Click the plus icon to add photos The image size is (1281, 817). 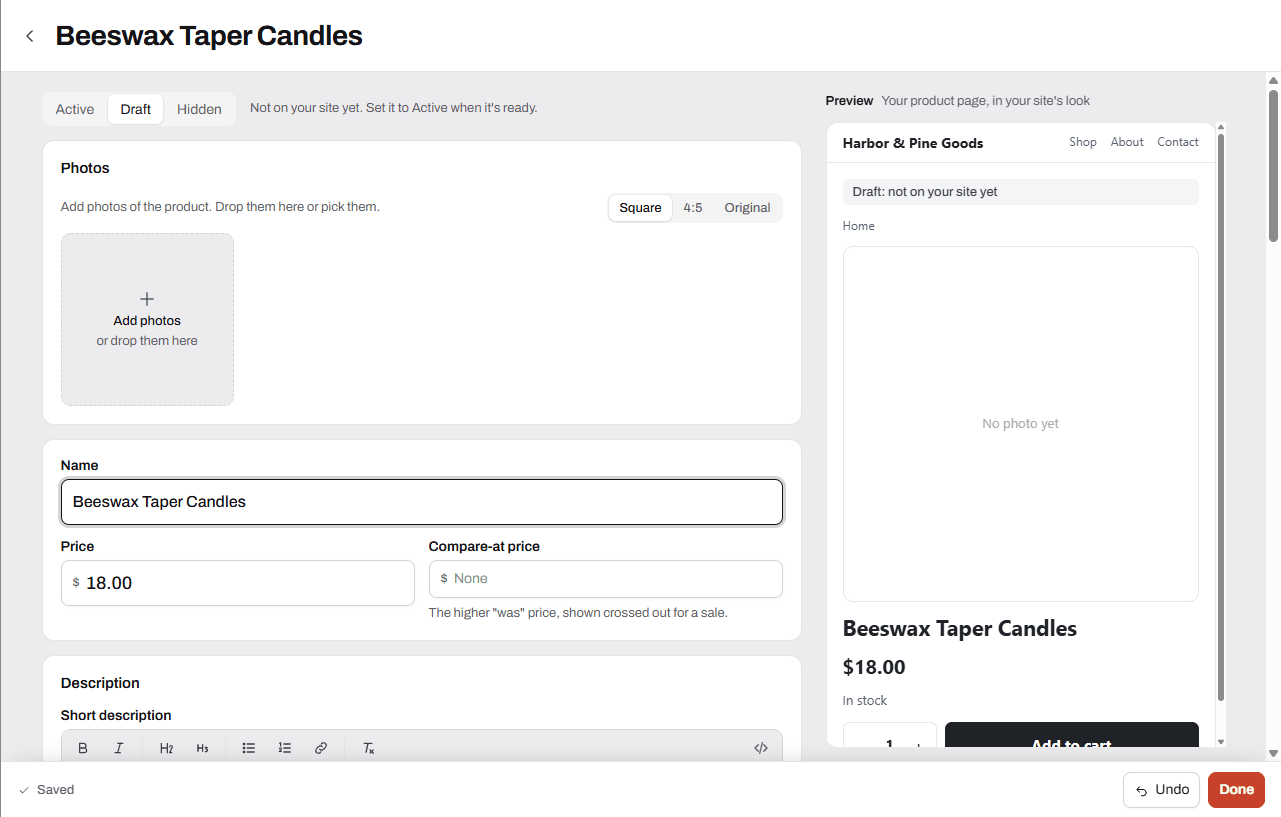147,299
